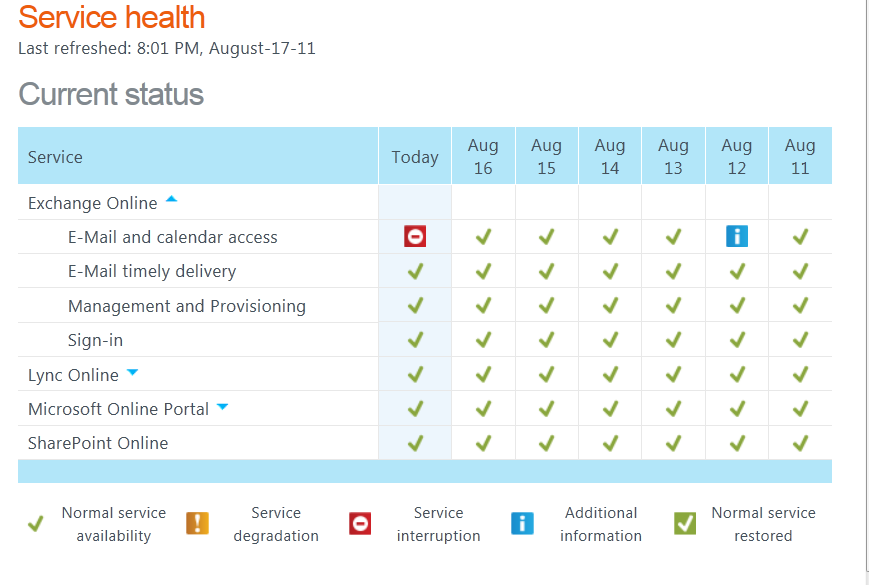869x585 pixels.
Task: Click the blue additional information icon under Aug 12
Action: [737, 237]
